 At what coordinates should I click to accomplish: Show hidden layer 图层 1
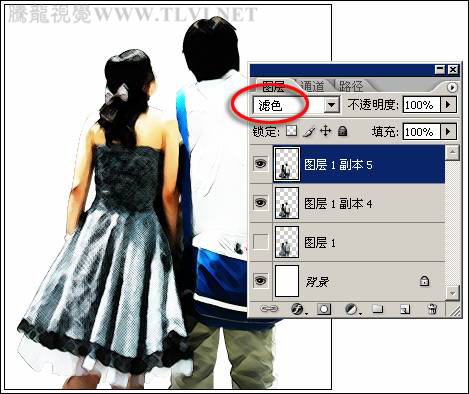click(261, 241)
